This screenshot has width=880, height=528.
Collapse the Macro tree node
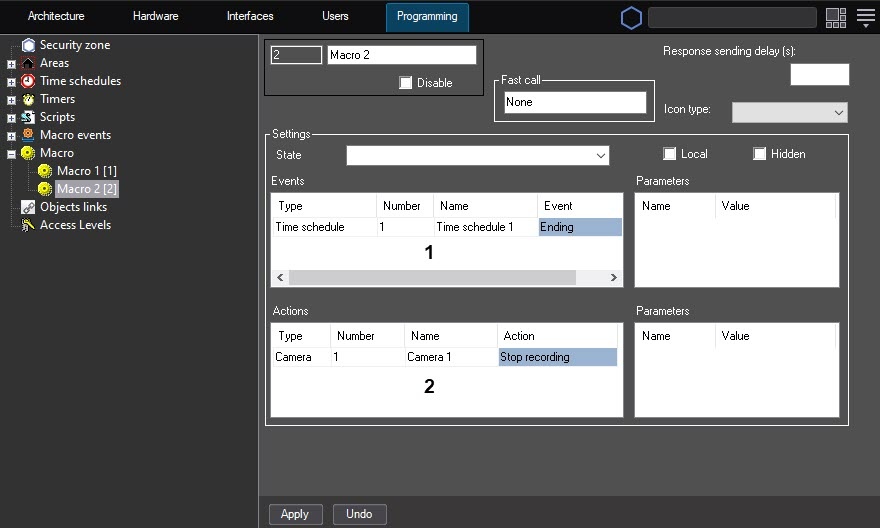[11, 154]
